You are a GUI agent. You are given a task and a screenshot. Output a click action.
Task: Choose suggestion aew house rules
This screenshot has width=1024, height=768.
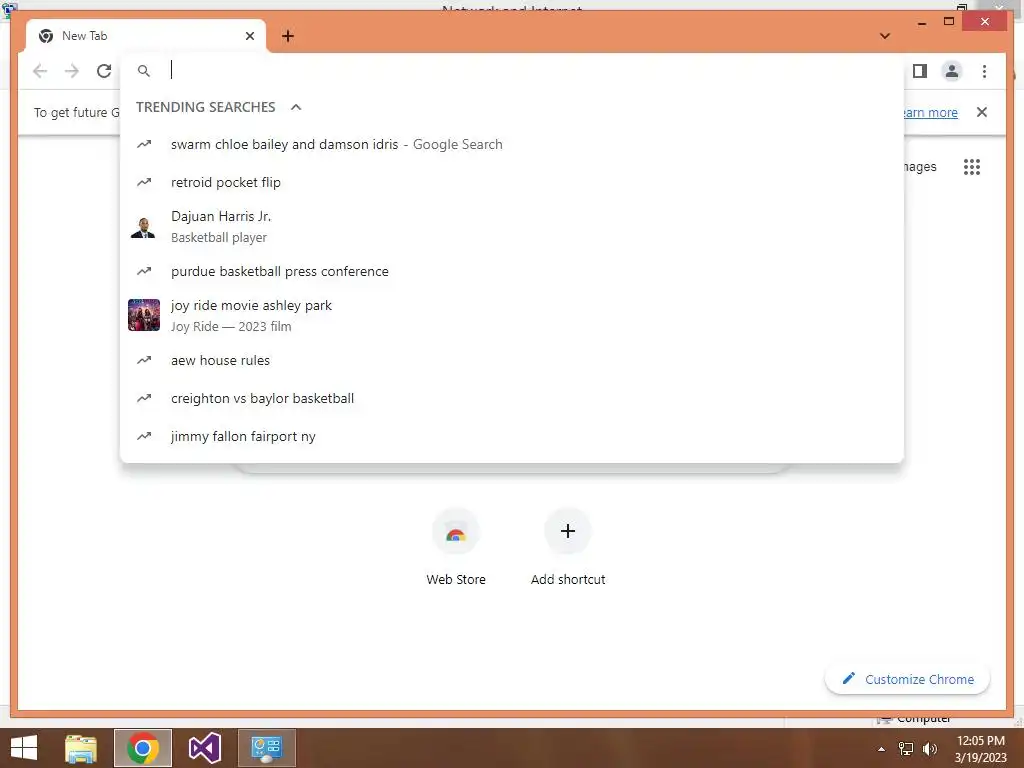pyautogui.click(x=512, y=360)
